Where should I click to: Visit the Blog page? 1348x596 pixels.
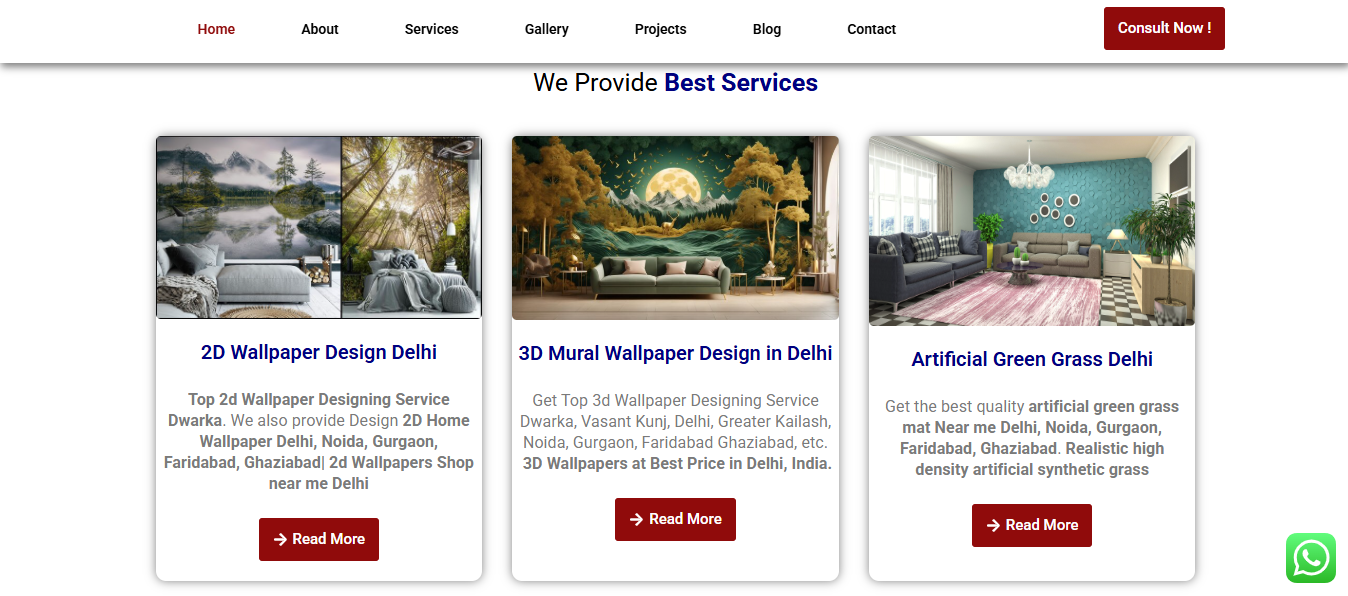coord(767,29)
